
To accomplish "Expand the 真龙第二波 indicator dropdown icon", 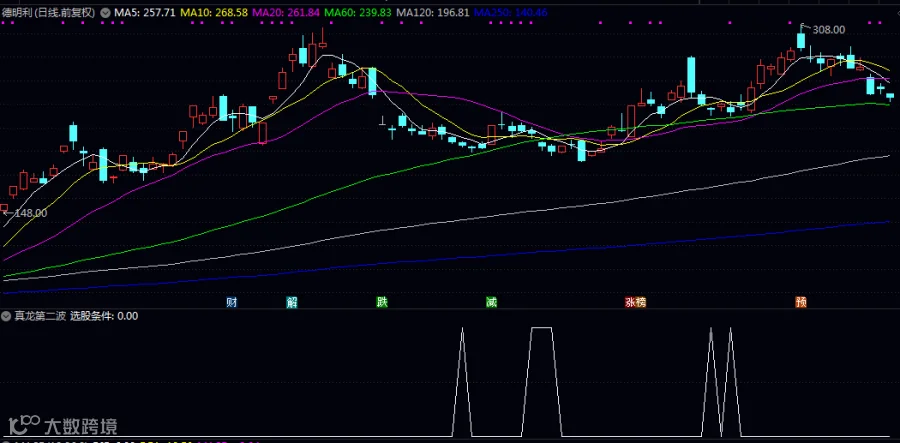I will 5,316.
